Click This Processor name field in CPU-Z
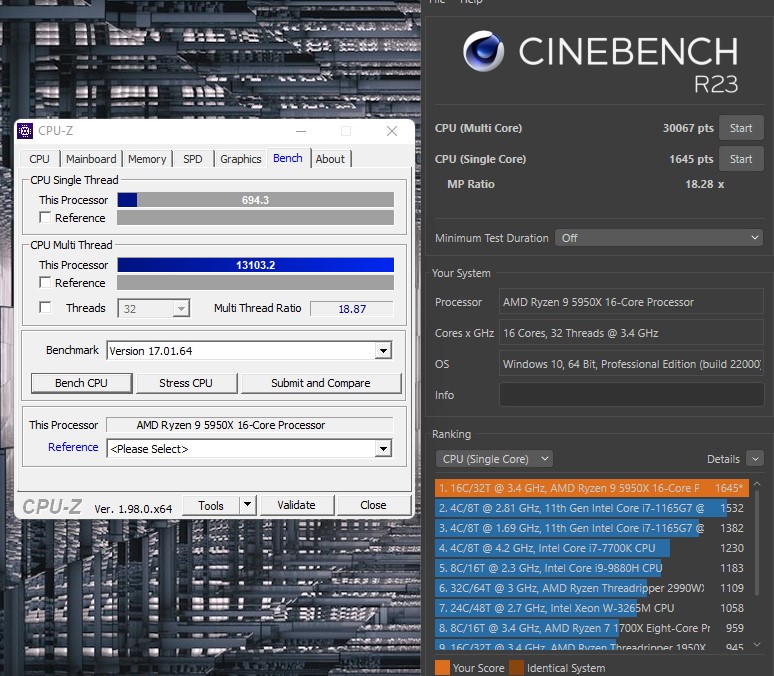Viewport: 774px width, 676px height. [250, 425]
